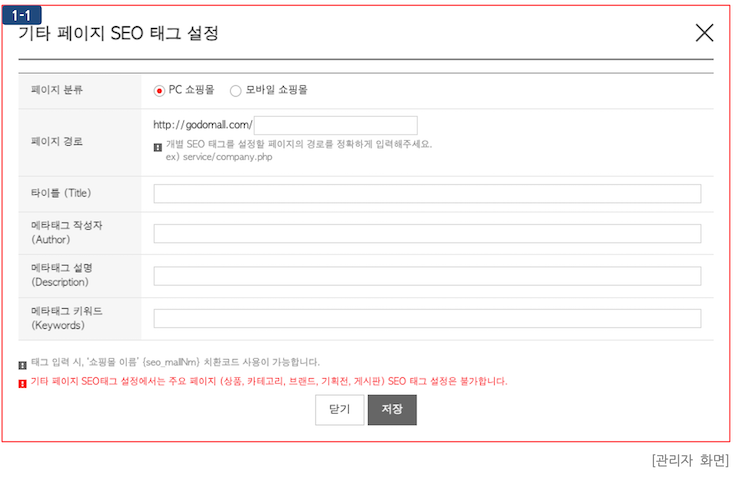Image resolution: width=754 pixels, height=481 pixels.
Task: Click the 기타 페이지 SEO 태그 설정 heading
Action: point(118,34)
